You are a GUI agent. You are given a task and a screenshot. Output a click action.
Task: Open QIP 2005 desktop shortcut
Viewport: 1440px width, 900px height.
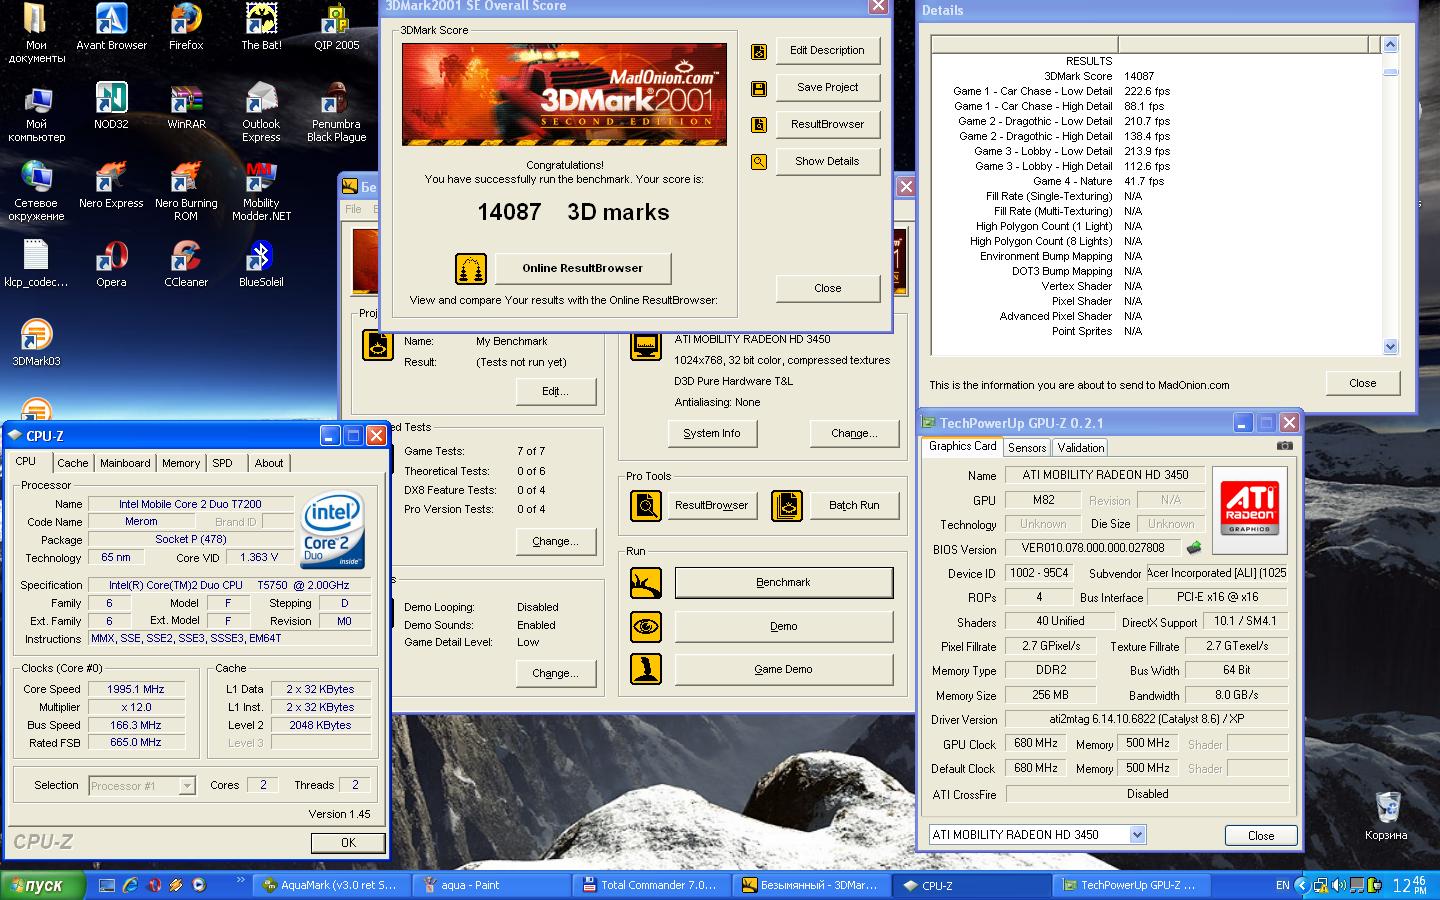point(336,27)
